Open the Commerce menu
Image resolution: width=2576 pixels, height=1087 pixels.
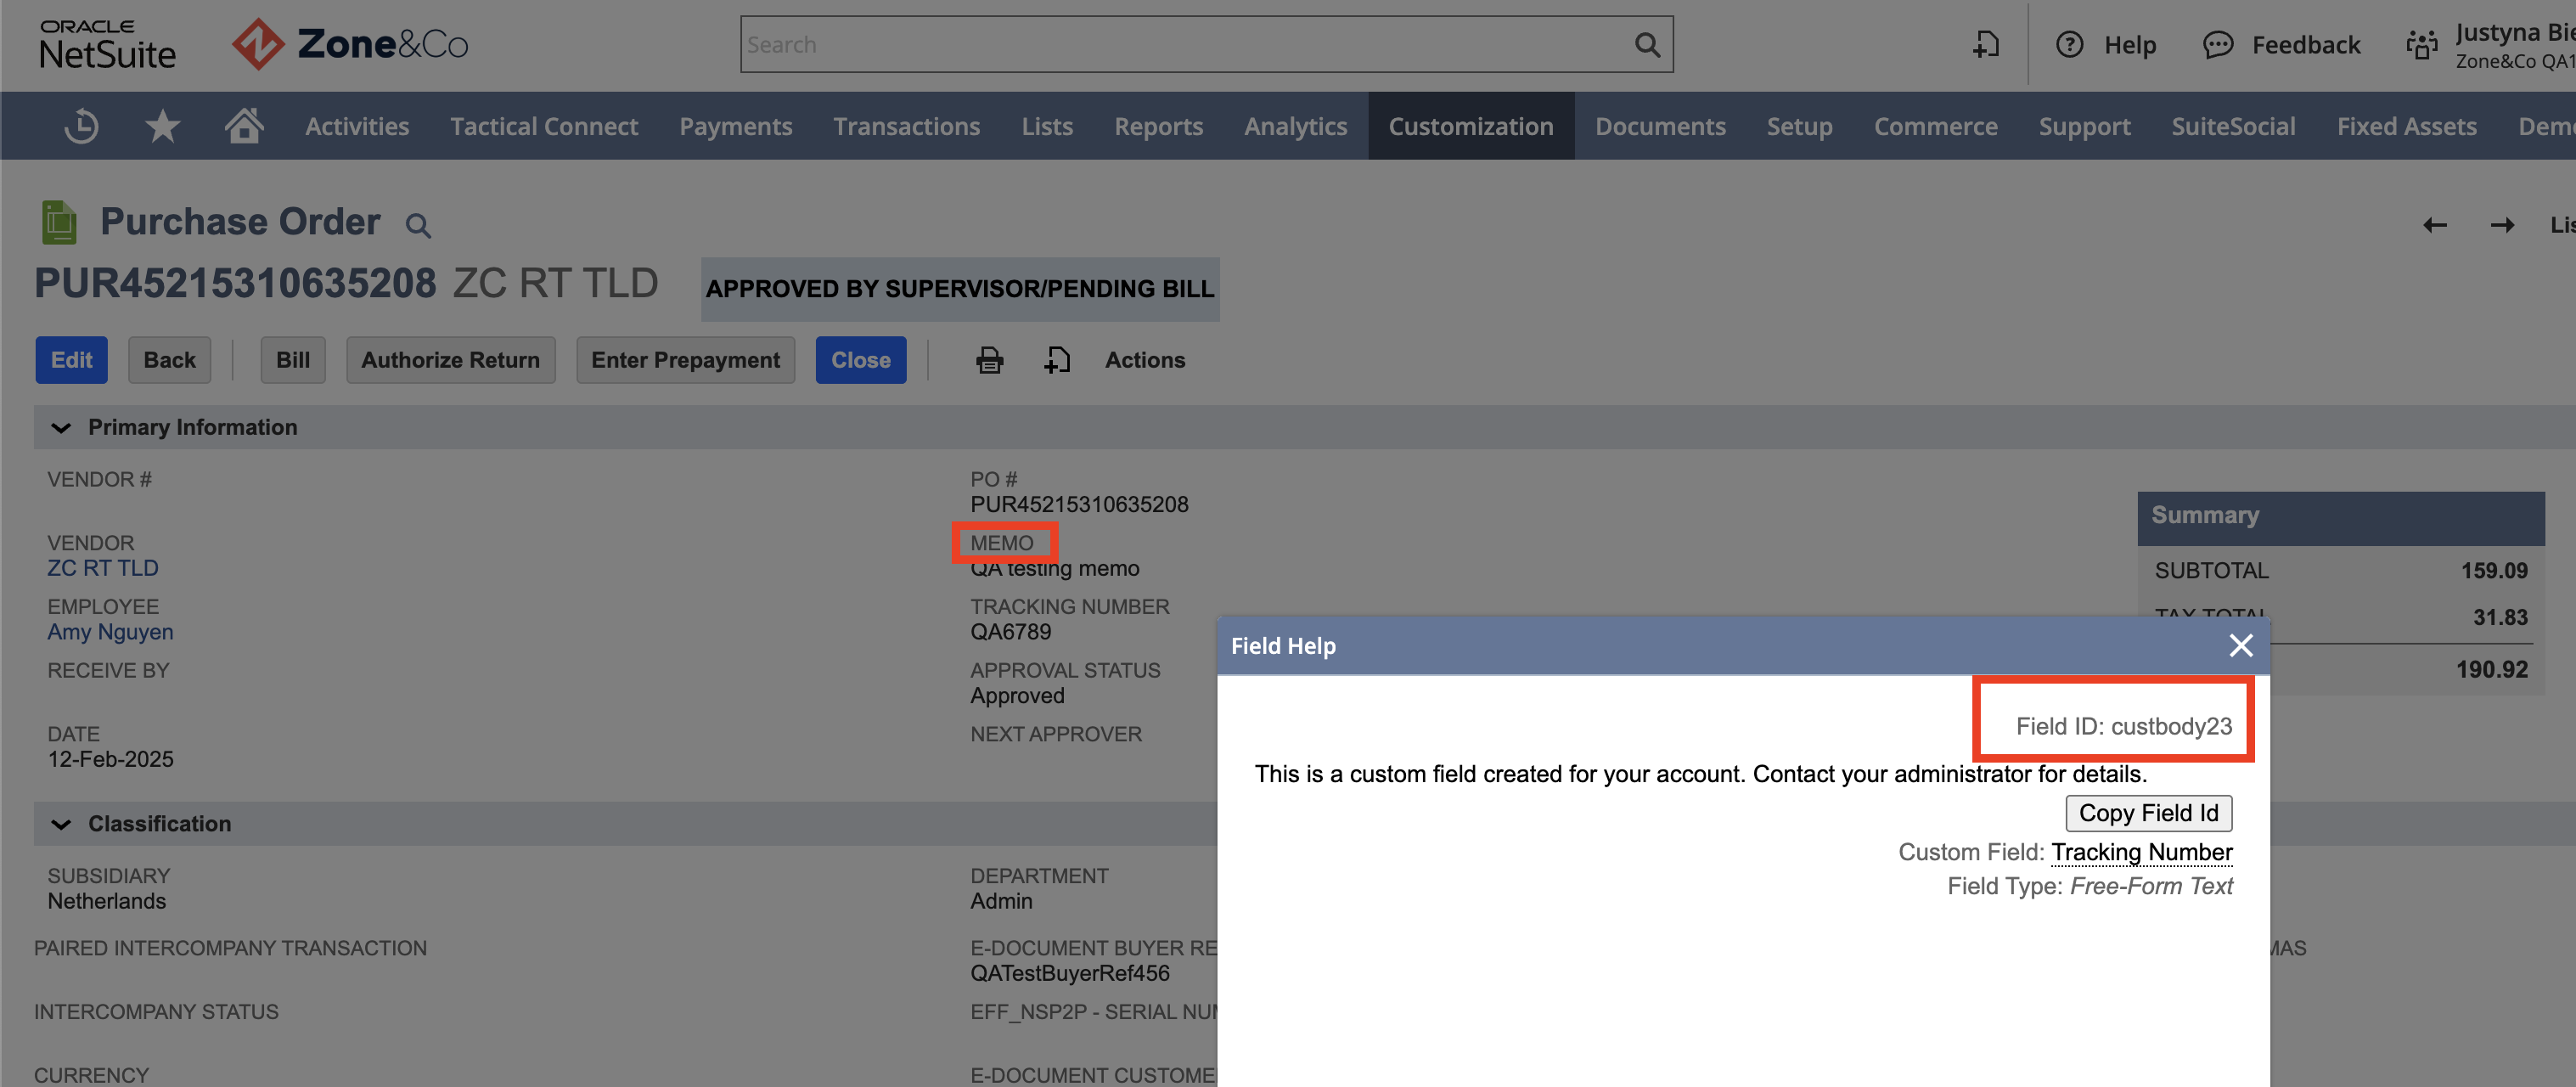click(1935, 127)
